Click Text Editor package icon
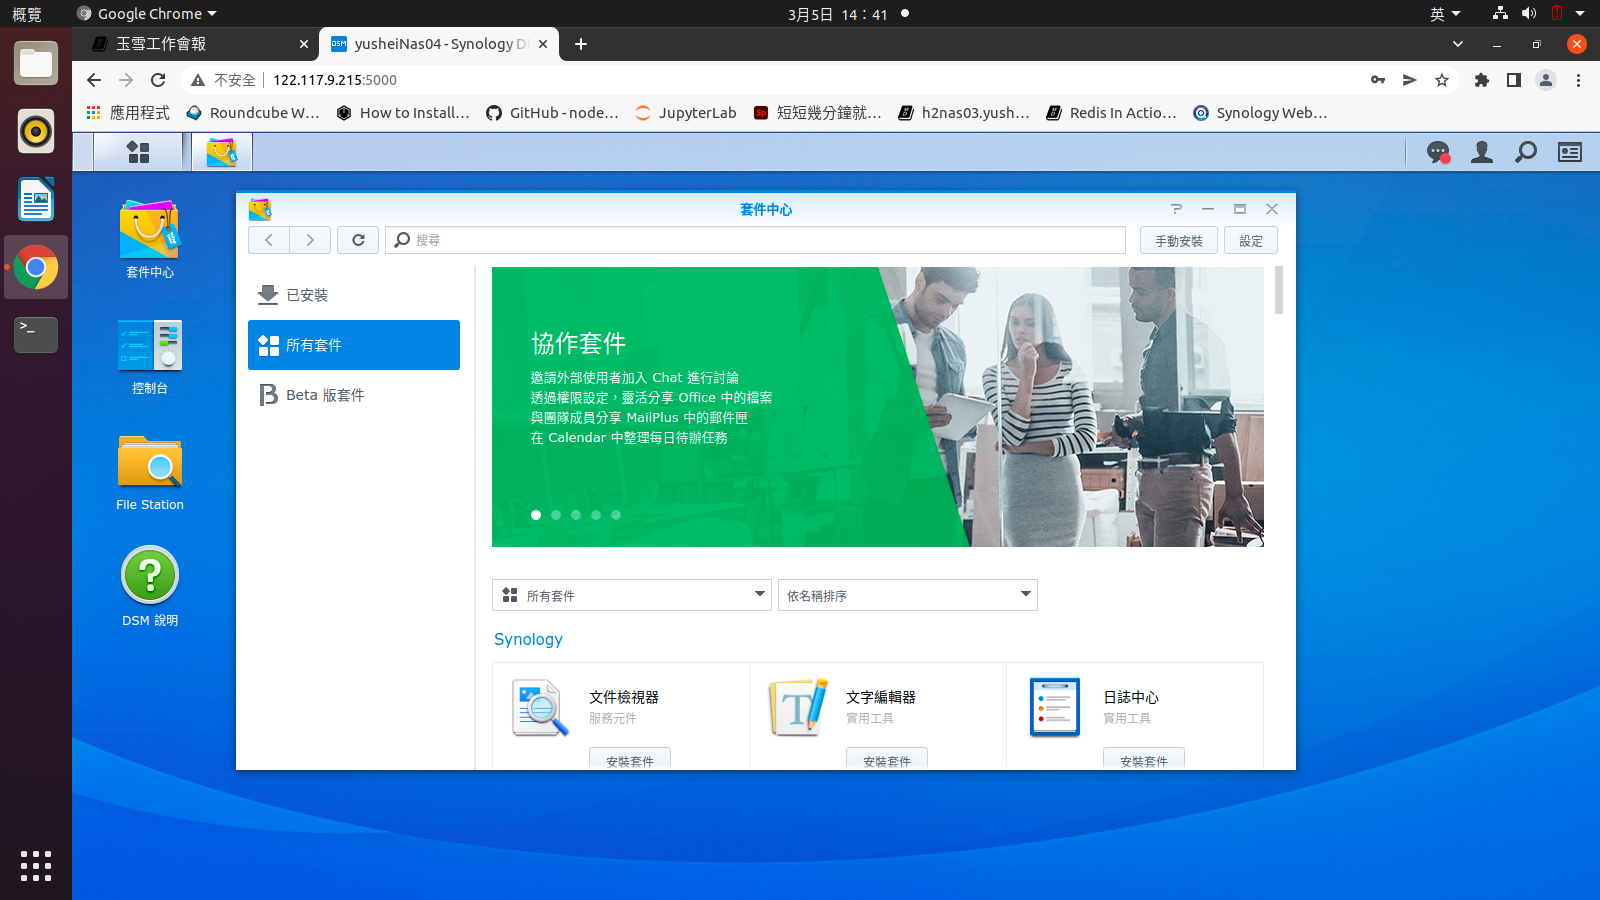Image resolution: width=1600 pixels, height=900 pixels. 798,708
